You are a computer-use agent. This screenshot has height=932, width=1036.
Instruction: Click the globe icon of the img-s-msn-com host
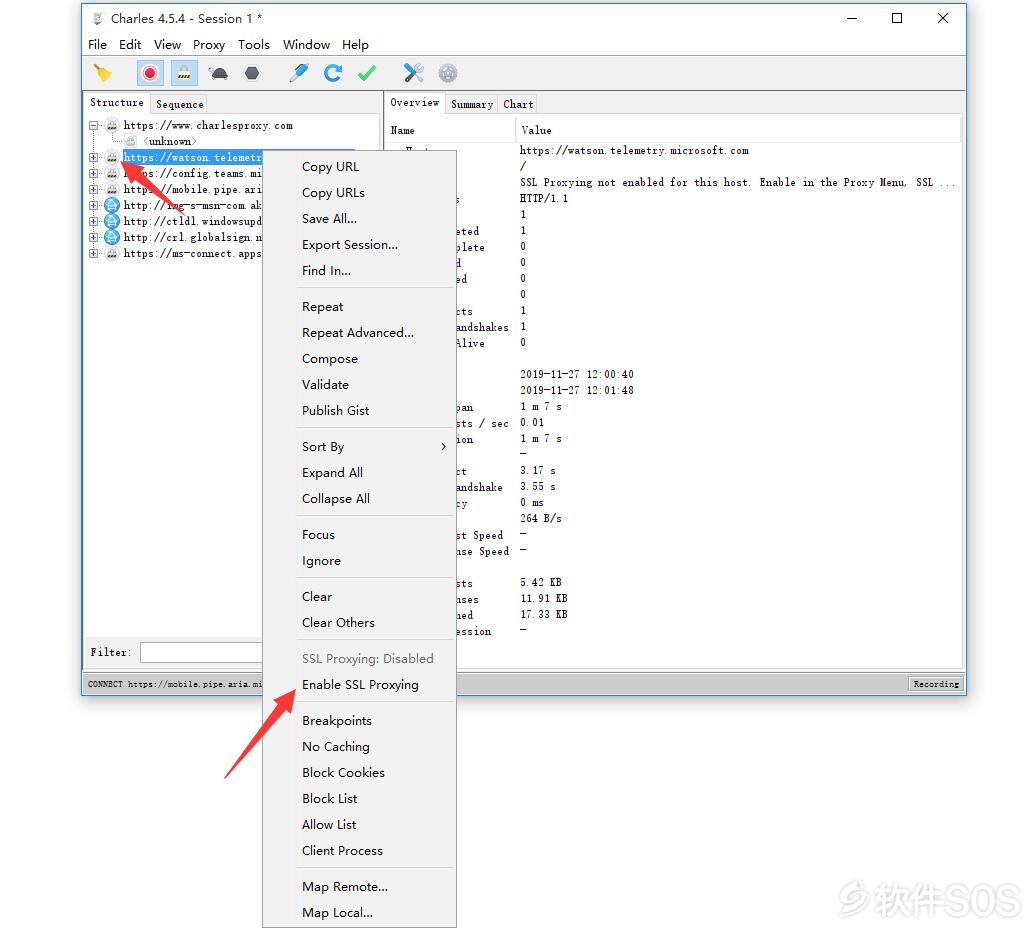[x=112, y=205]
